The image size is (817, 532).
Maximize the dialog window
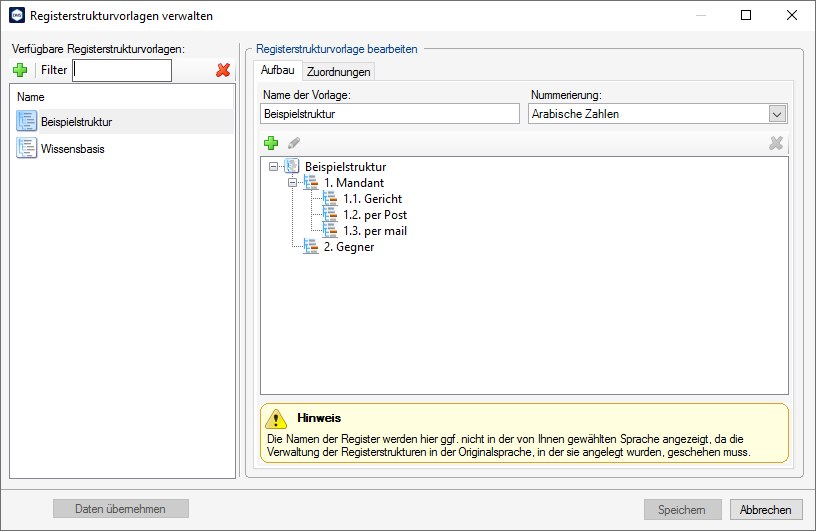[746, 15]
